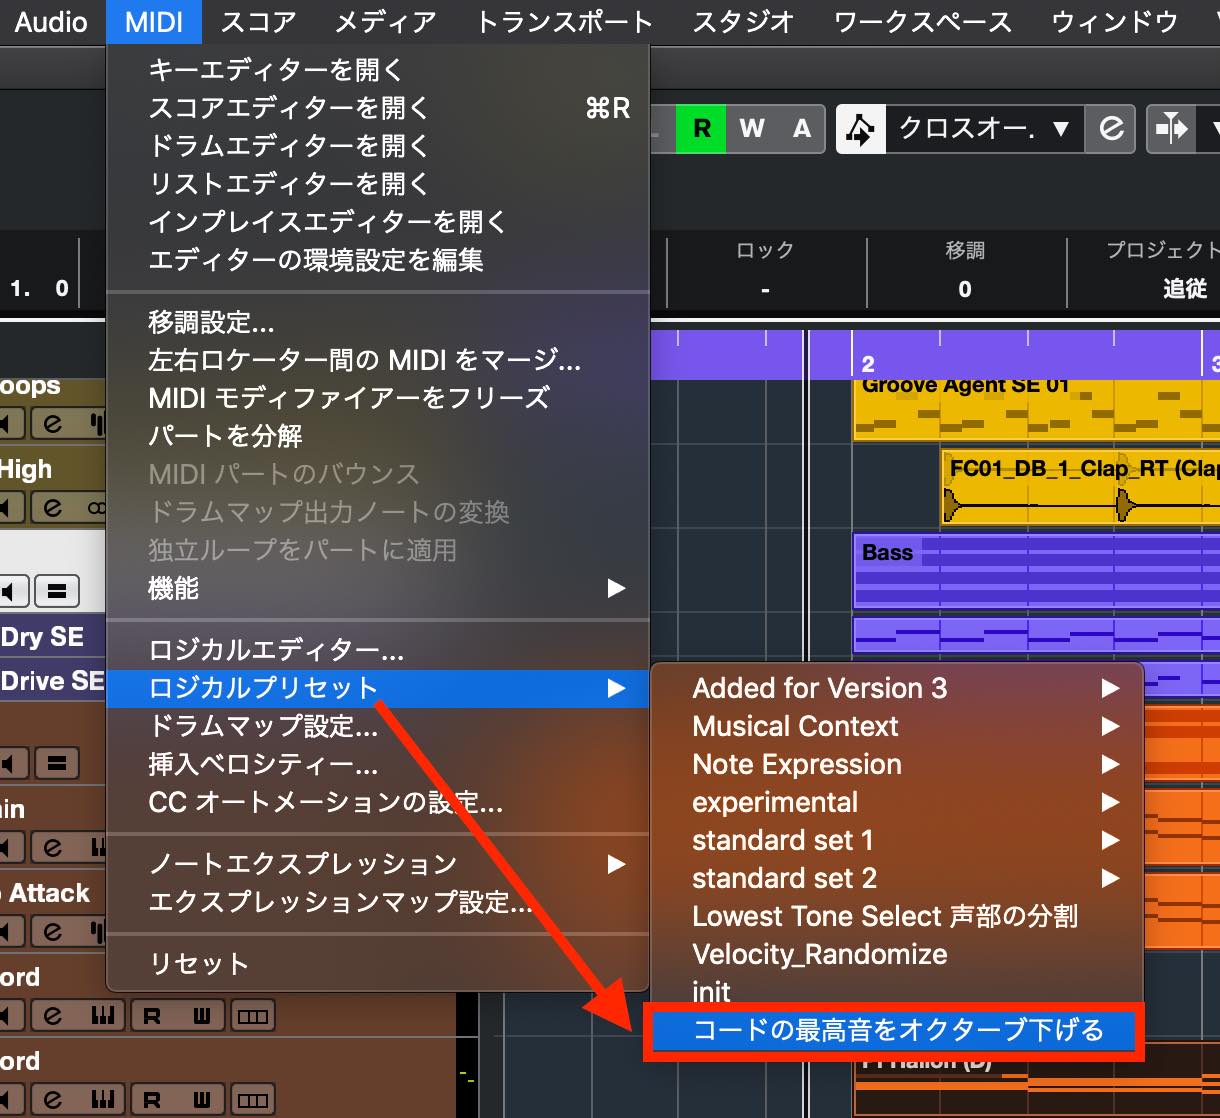
Task: Open the Audio menu in menu bar
Action: (x=51, y=21)
